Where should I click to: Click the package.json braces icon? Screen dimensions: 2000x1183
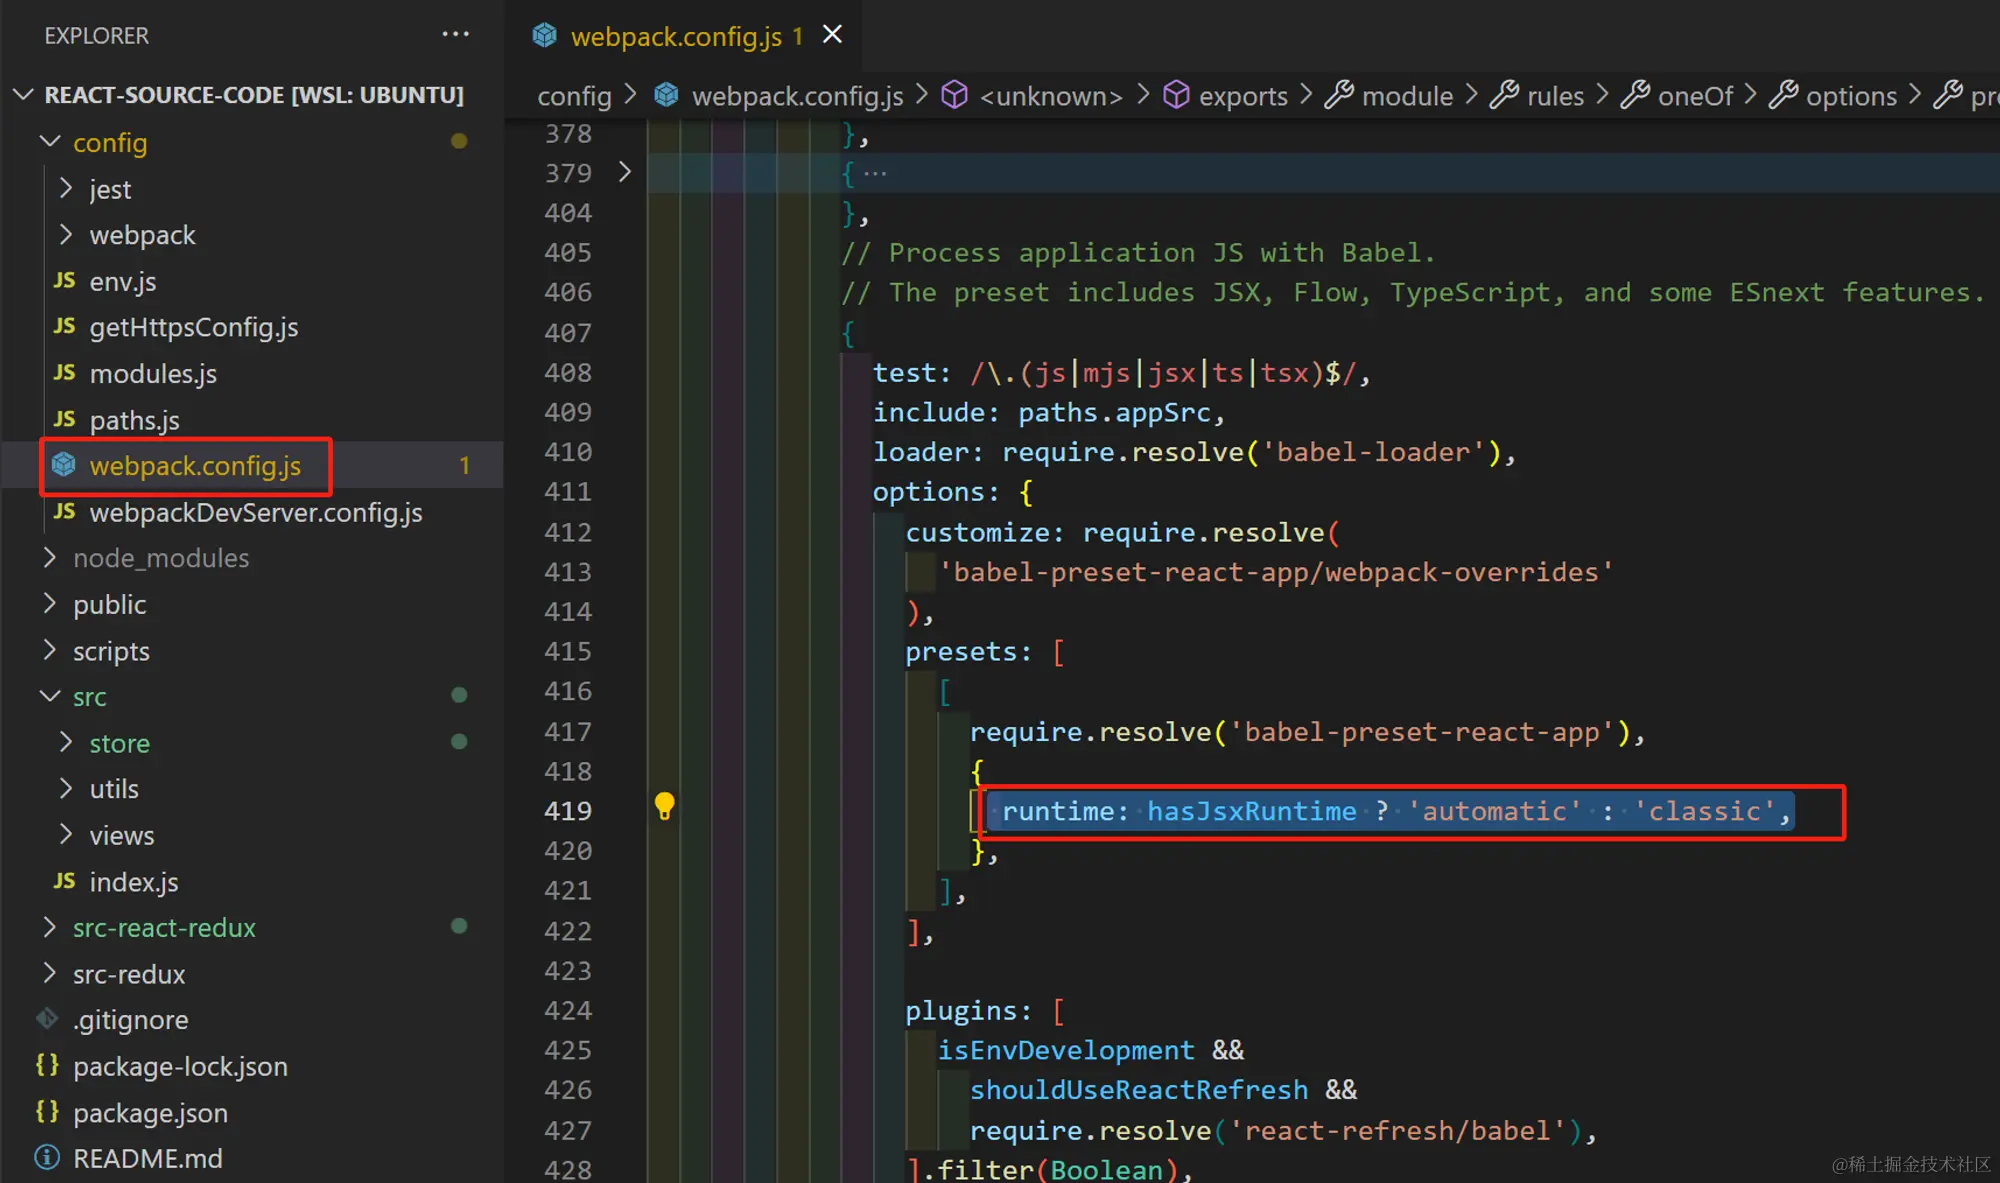pos(47,1112)
